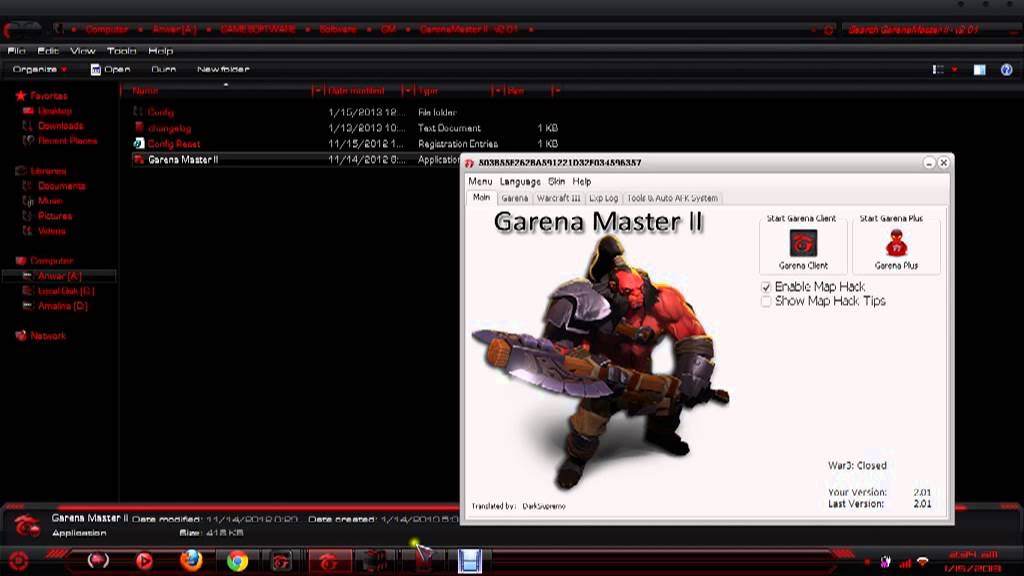This screenshot has width=1024, height=576.
Task: Enable the Show Map Hack Tips checkbox
Action: (766, 301)
